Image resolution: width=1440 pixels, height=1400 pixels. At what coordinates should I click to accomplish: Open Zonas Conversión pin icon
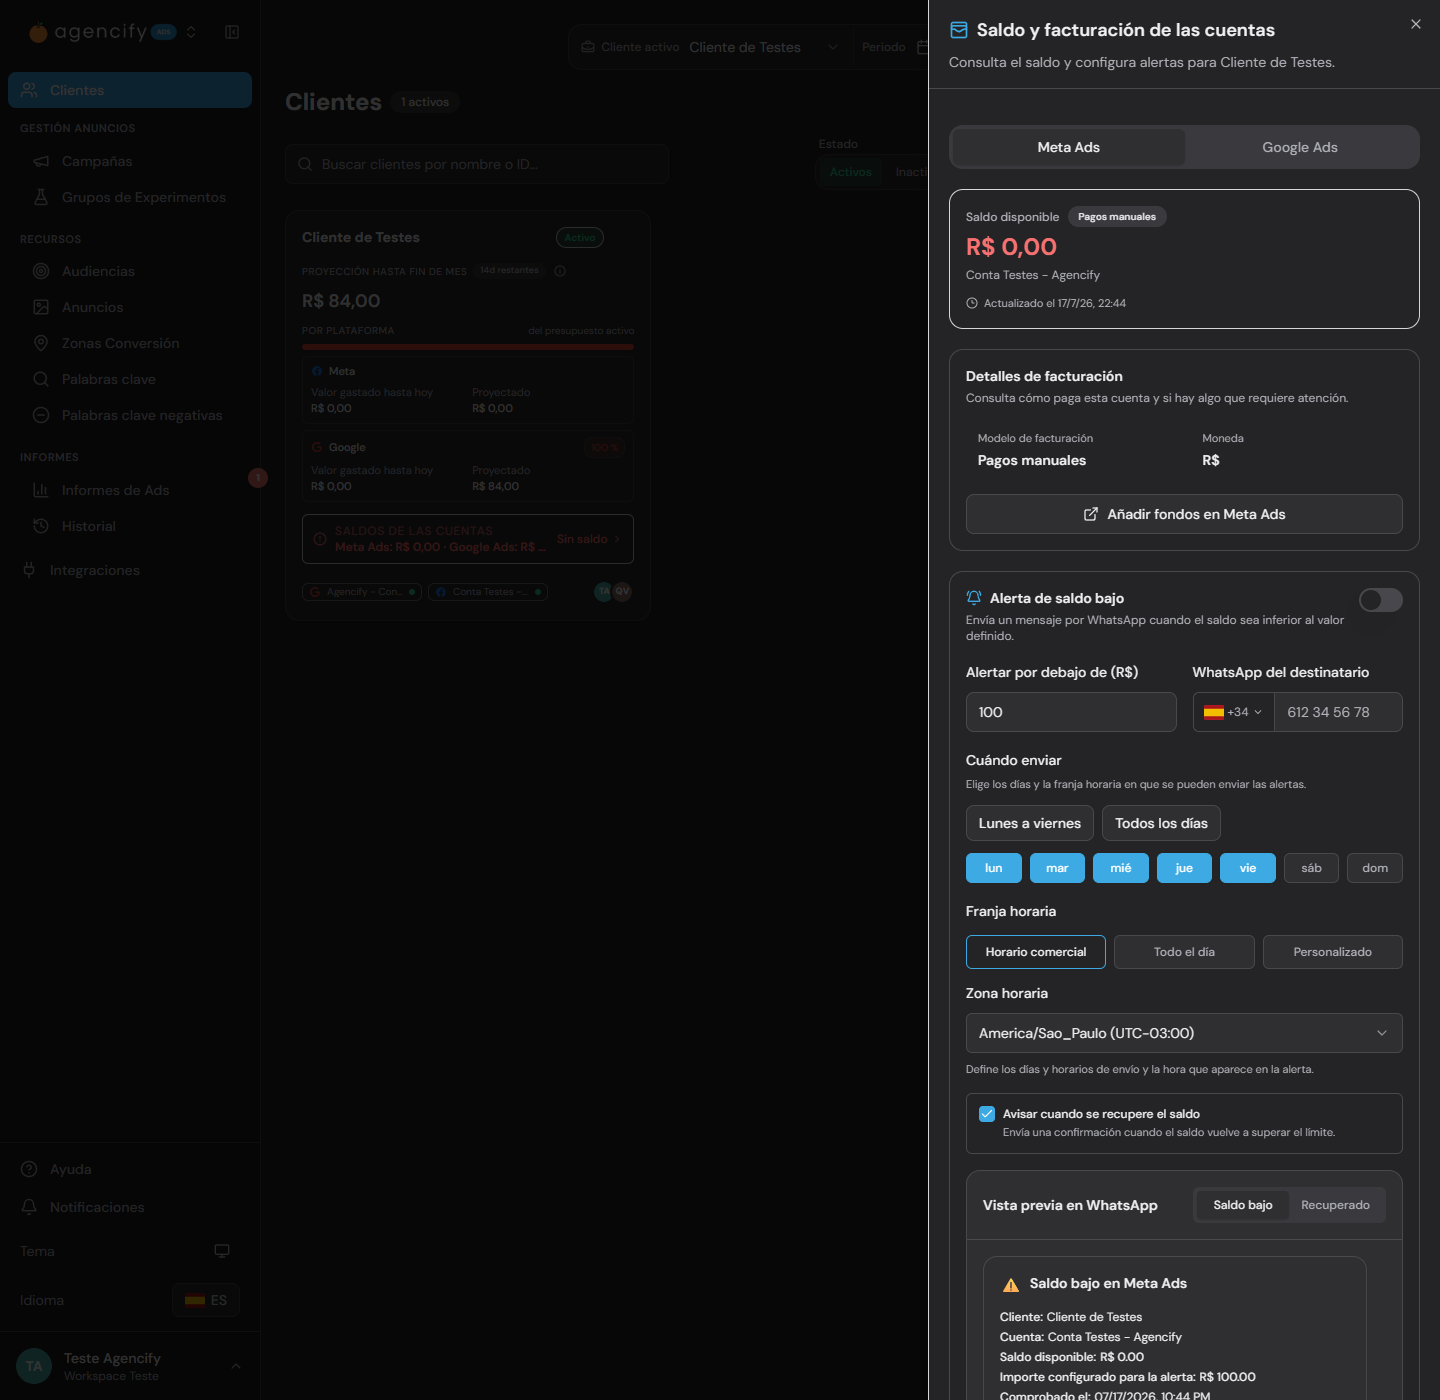click(x=41, y=343)
